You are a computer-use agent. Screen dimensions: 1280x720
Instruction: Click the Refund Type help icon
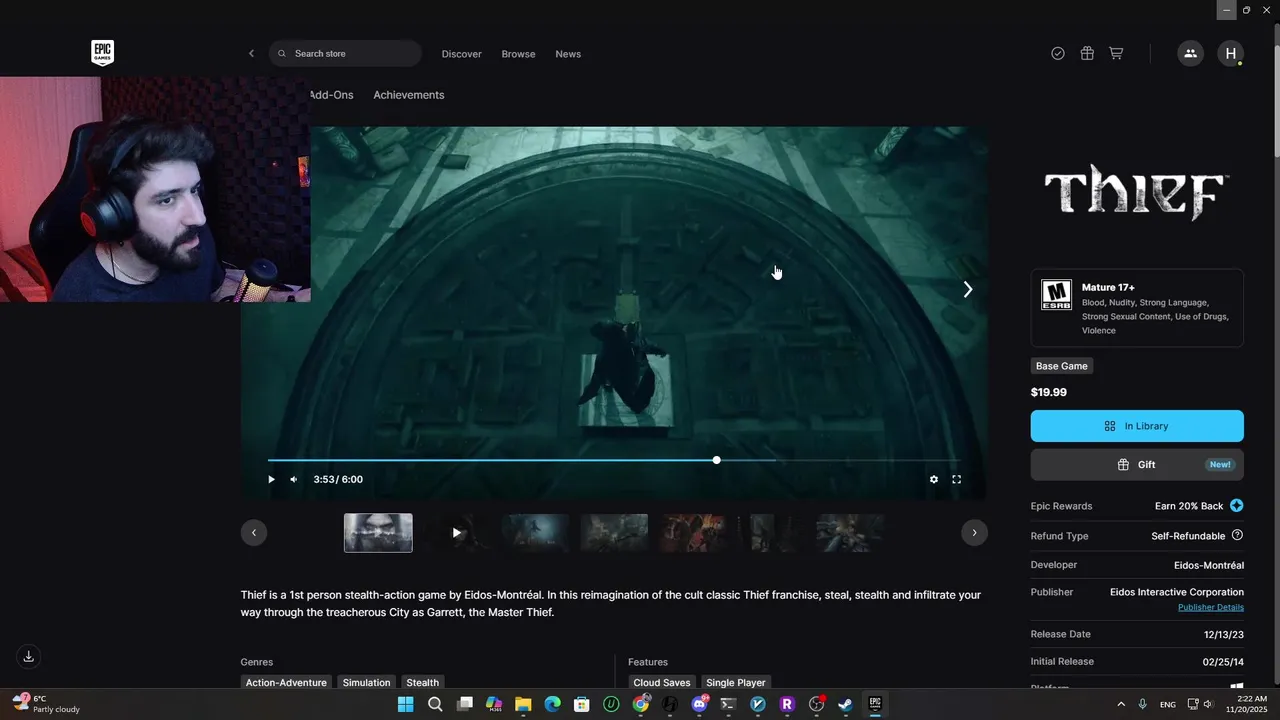1237,535
